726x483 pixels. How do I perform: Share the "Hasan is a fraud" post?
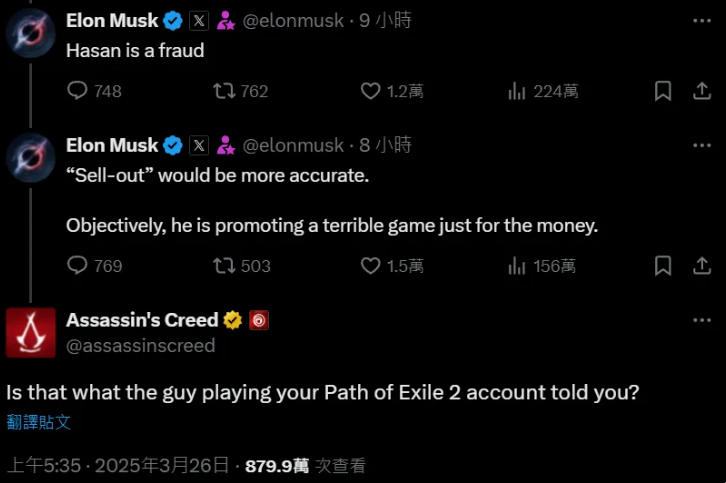coord(701,91)
